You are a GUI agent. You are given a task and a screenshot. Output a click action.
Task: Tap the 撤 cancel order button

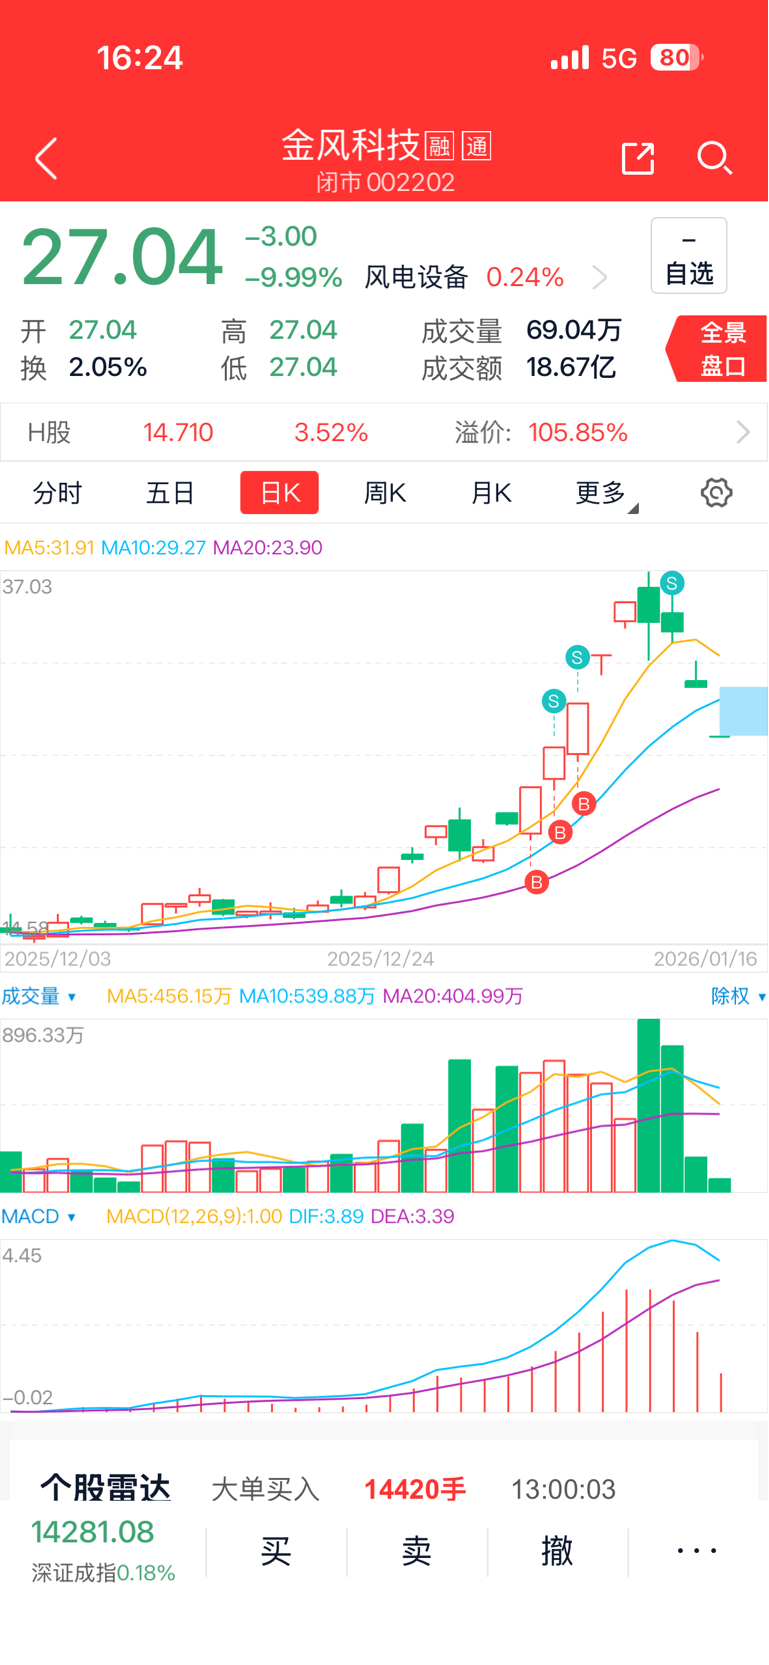[x=557, y=1551]
